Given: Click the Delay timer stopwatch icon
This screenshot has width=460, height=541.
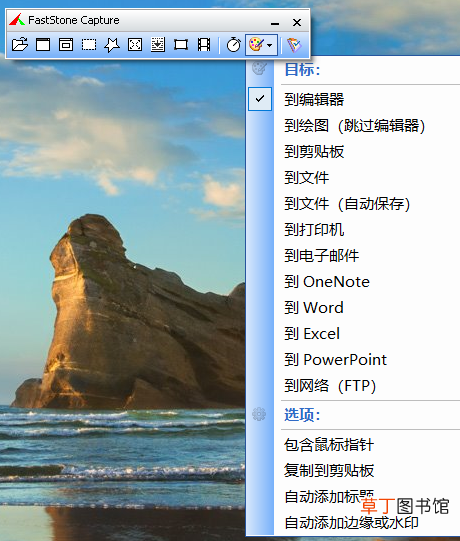Looking at the screenshot, I should (x=234, y=45).
